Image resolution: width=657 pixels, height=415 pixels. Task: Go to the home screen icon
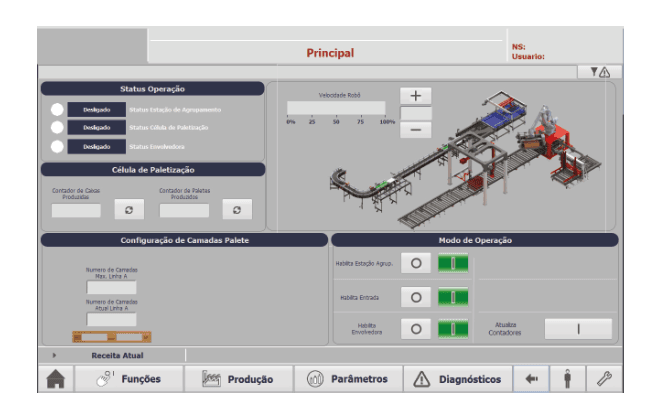tap(56, 379)
